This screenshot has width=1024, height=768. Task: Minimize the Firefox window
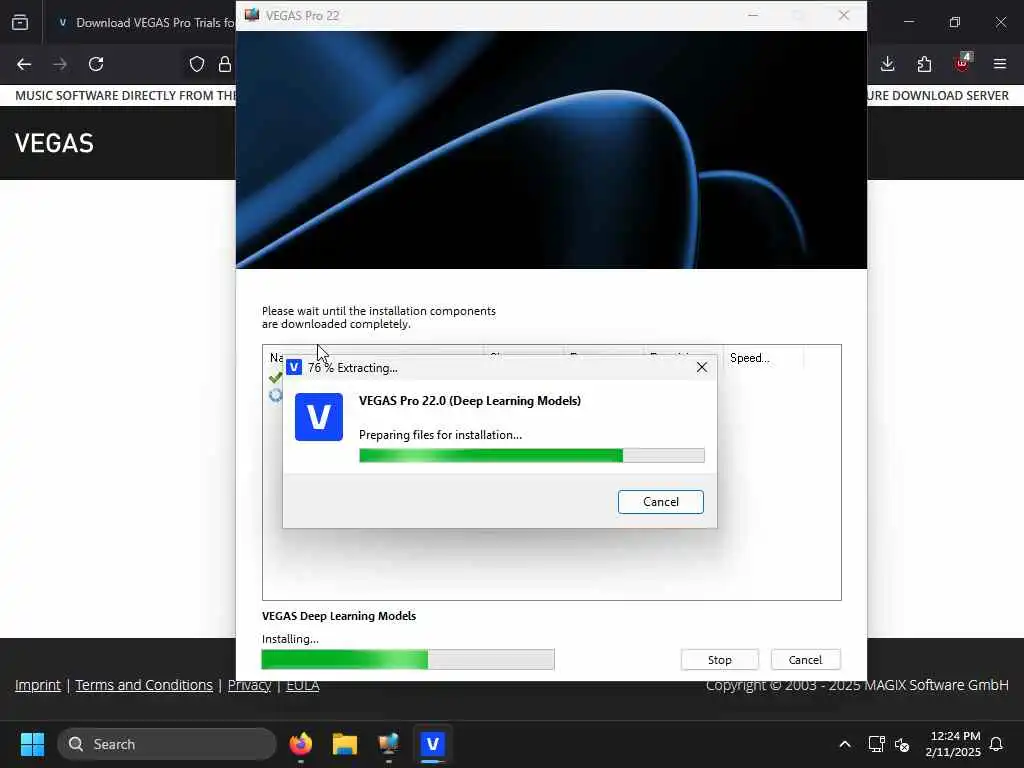[x=908, y=22]
